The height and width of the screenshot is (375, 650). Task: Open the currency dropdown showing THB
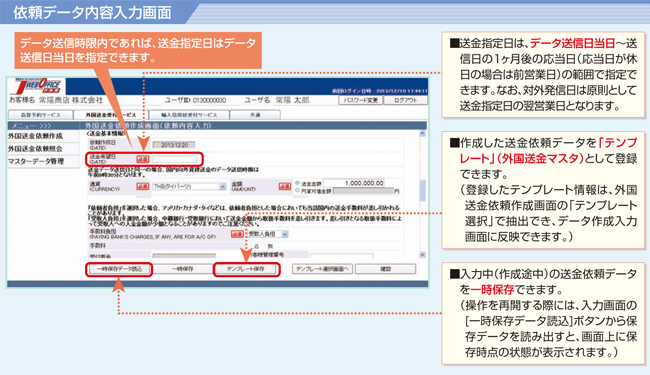(x=189, y=187)
